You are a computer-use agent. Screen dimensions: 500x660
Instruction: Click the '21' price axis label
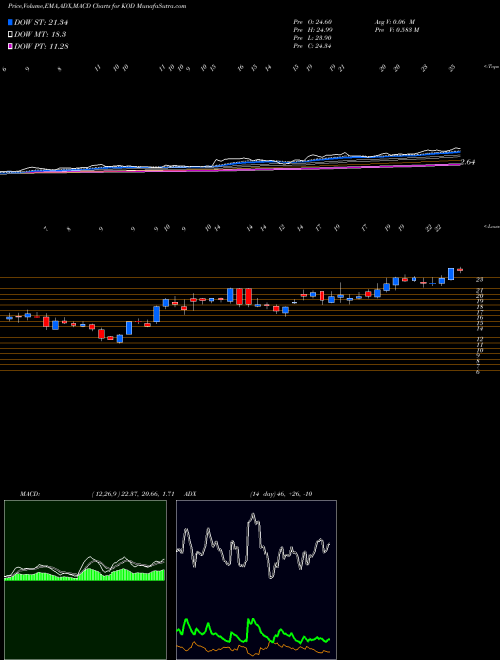coord(479,290)
